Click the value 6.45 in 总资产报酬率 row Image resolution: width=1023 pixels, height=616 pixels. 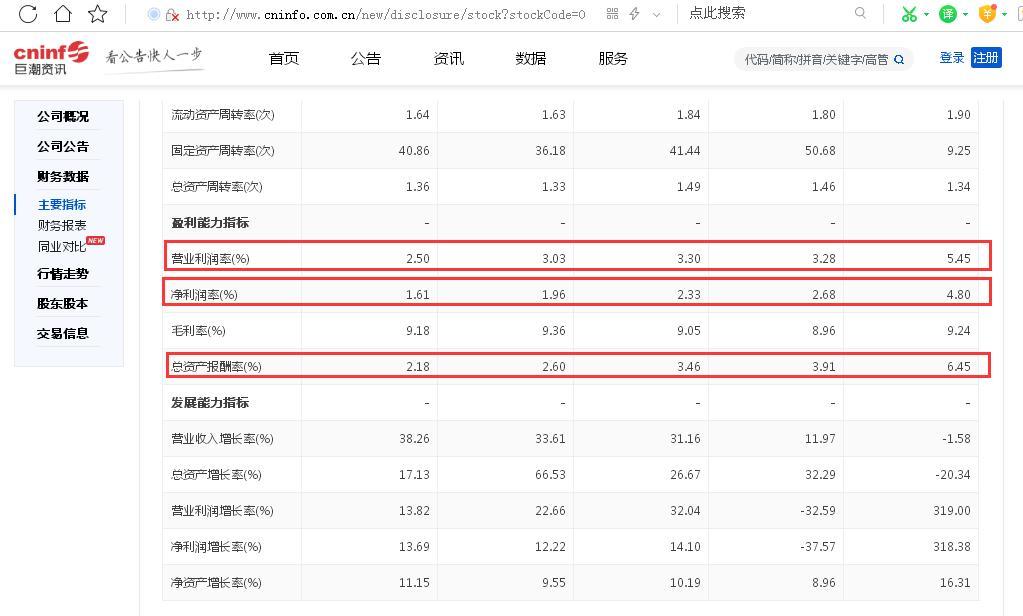click(x=958, y=366)
